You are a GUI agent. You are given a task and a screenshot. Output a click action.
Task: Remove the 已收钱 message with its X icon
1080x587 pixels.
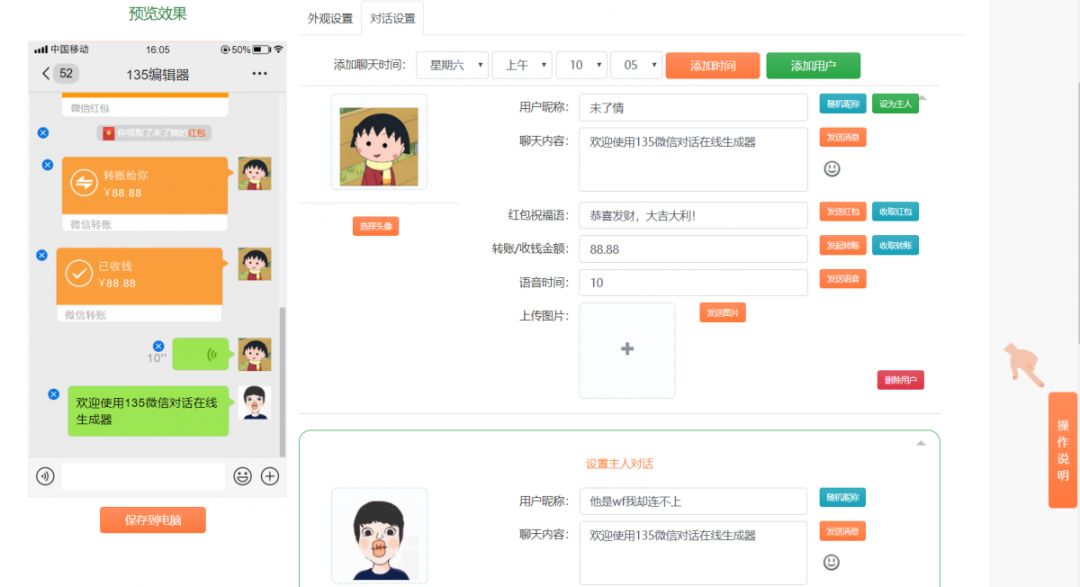pyautogui.click(x=42, y=255)
